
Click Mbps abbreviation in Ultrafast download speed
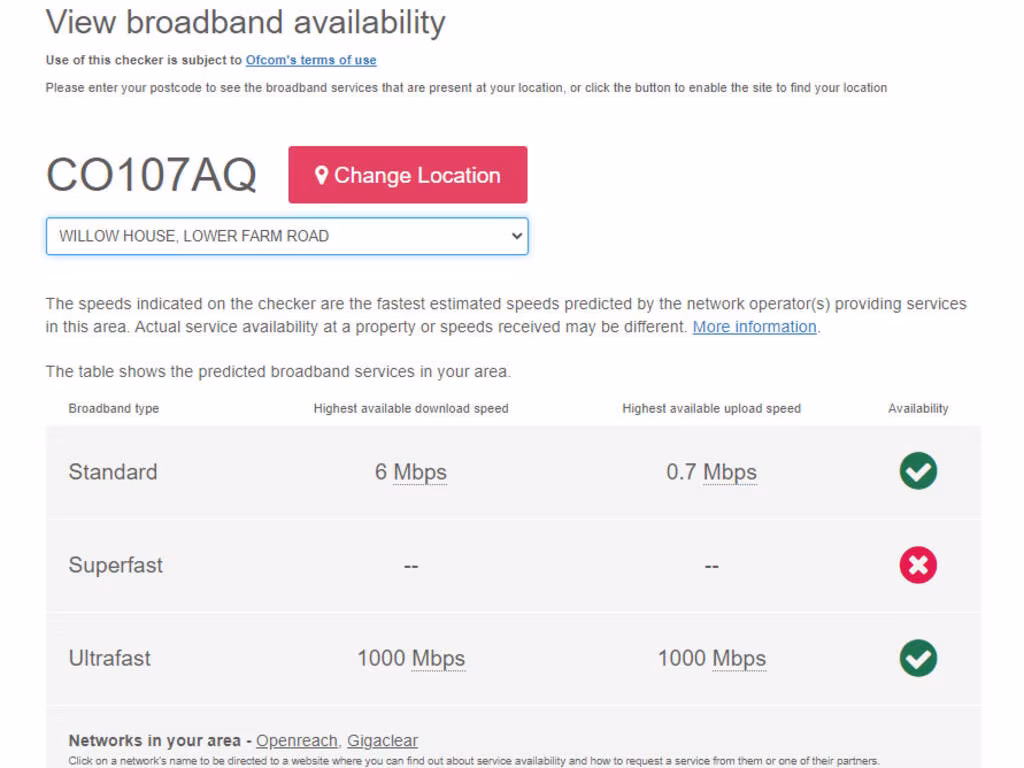pos(438,659)
